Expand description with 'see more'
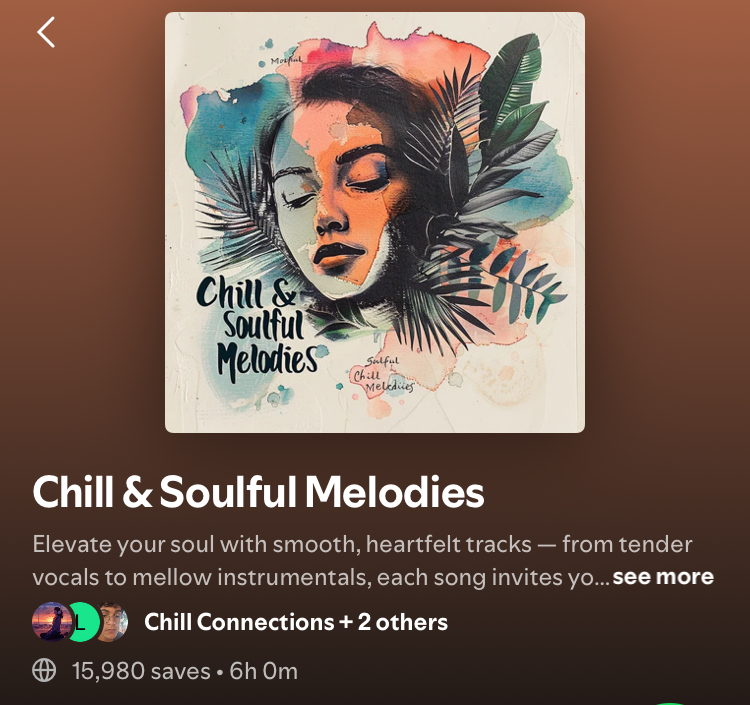 [663, 577]
